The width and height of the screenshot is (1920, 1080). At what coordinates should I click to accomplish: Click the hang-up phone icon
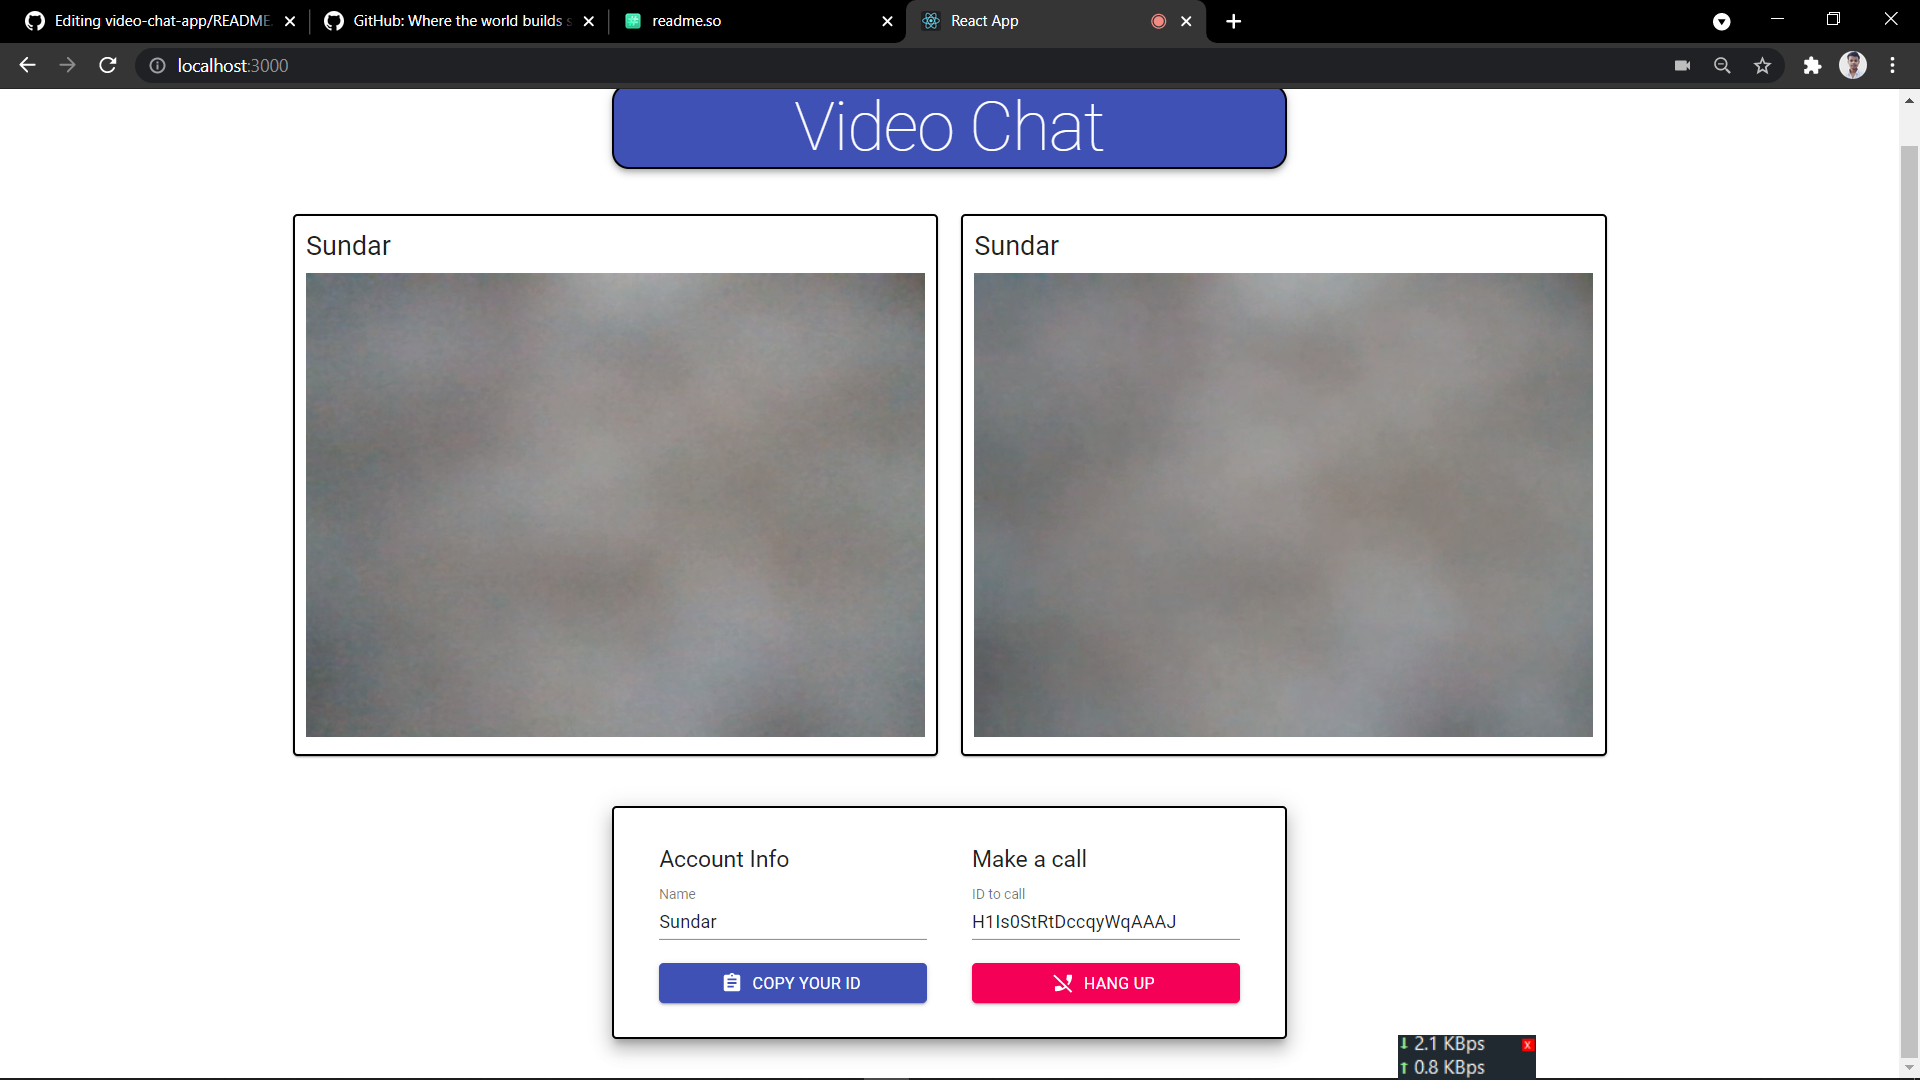click(1063, 983)
